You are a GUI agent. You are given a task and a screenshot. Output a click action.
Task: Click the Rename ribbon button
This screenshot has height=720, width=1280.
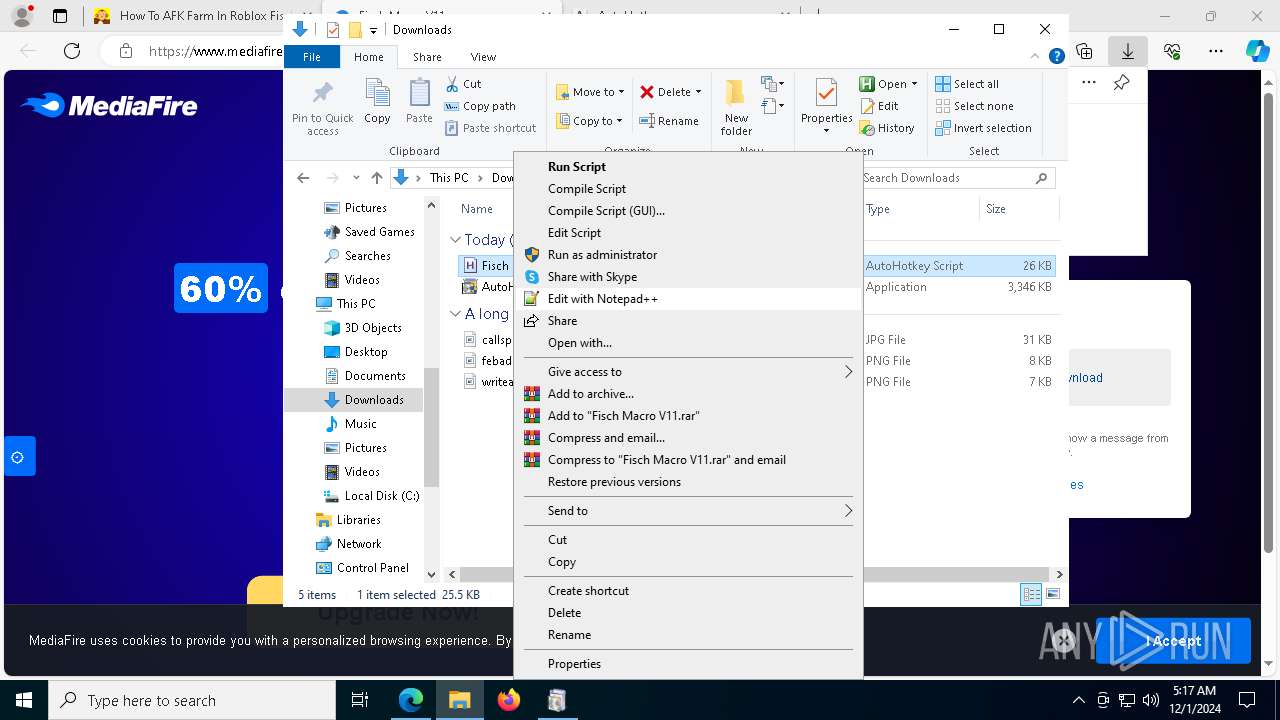669,121
